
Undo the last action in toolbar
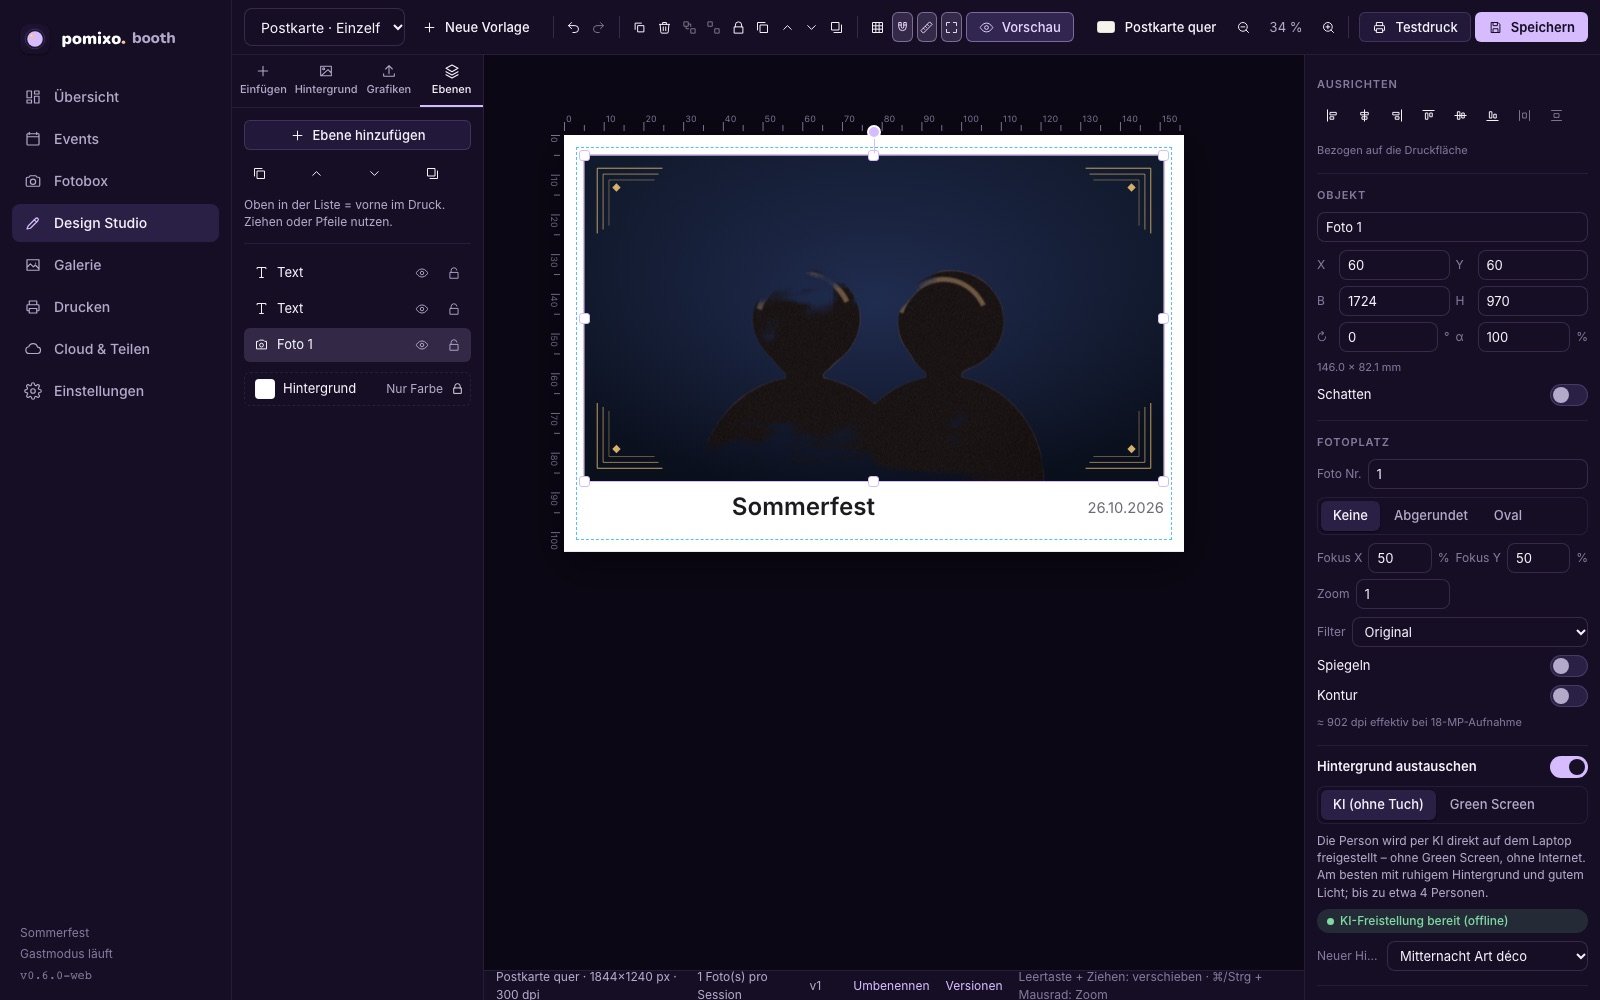(x=573, y=27)
